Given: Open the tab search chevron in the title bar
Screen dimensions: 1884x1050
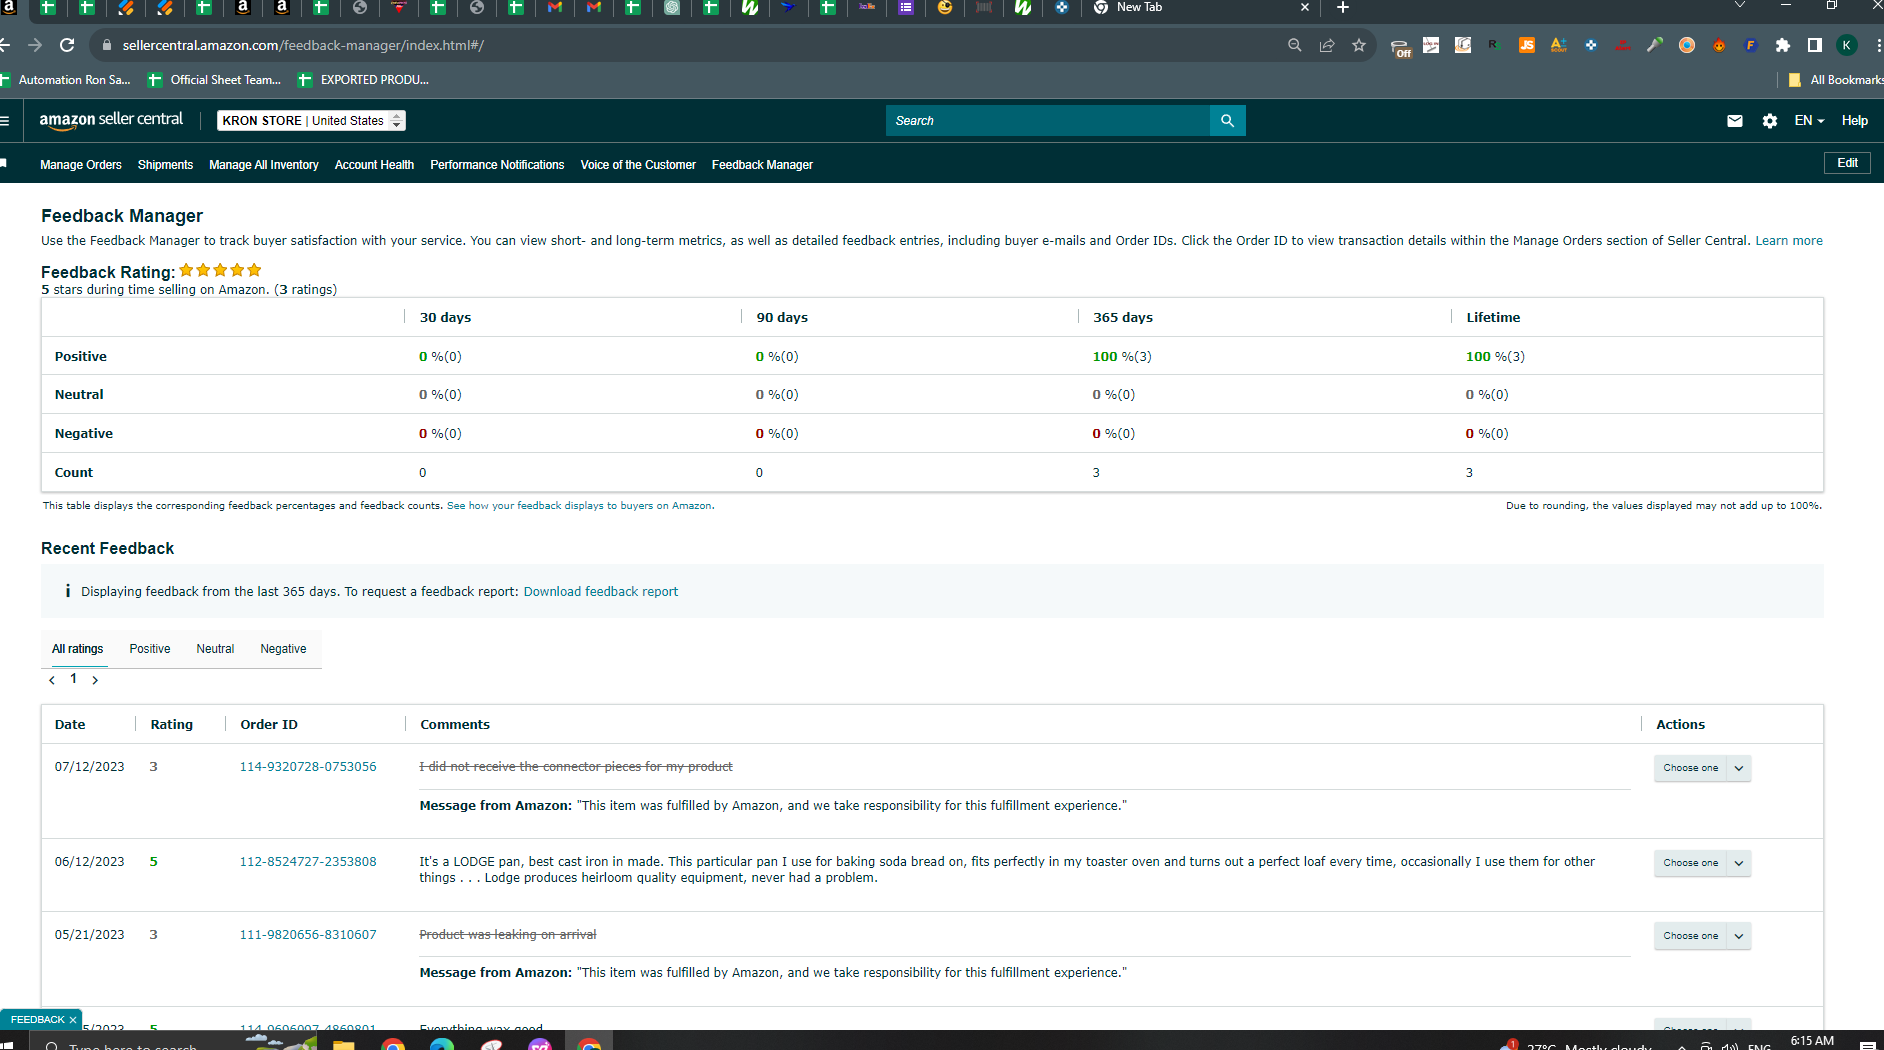Looking at the screenshot, I should pyautogui.click(x=1740, y=6).
